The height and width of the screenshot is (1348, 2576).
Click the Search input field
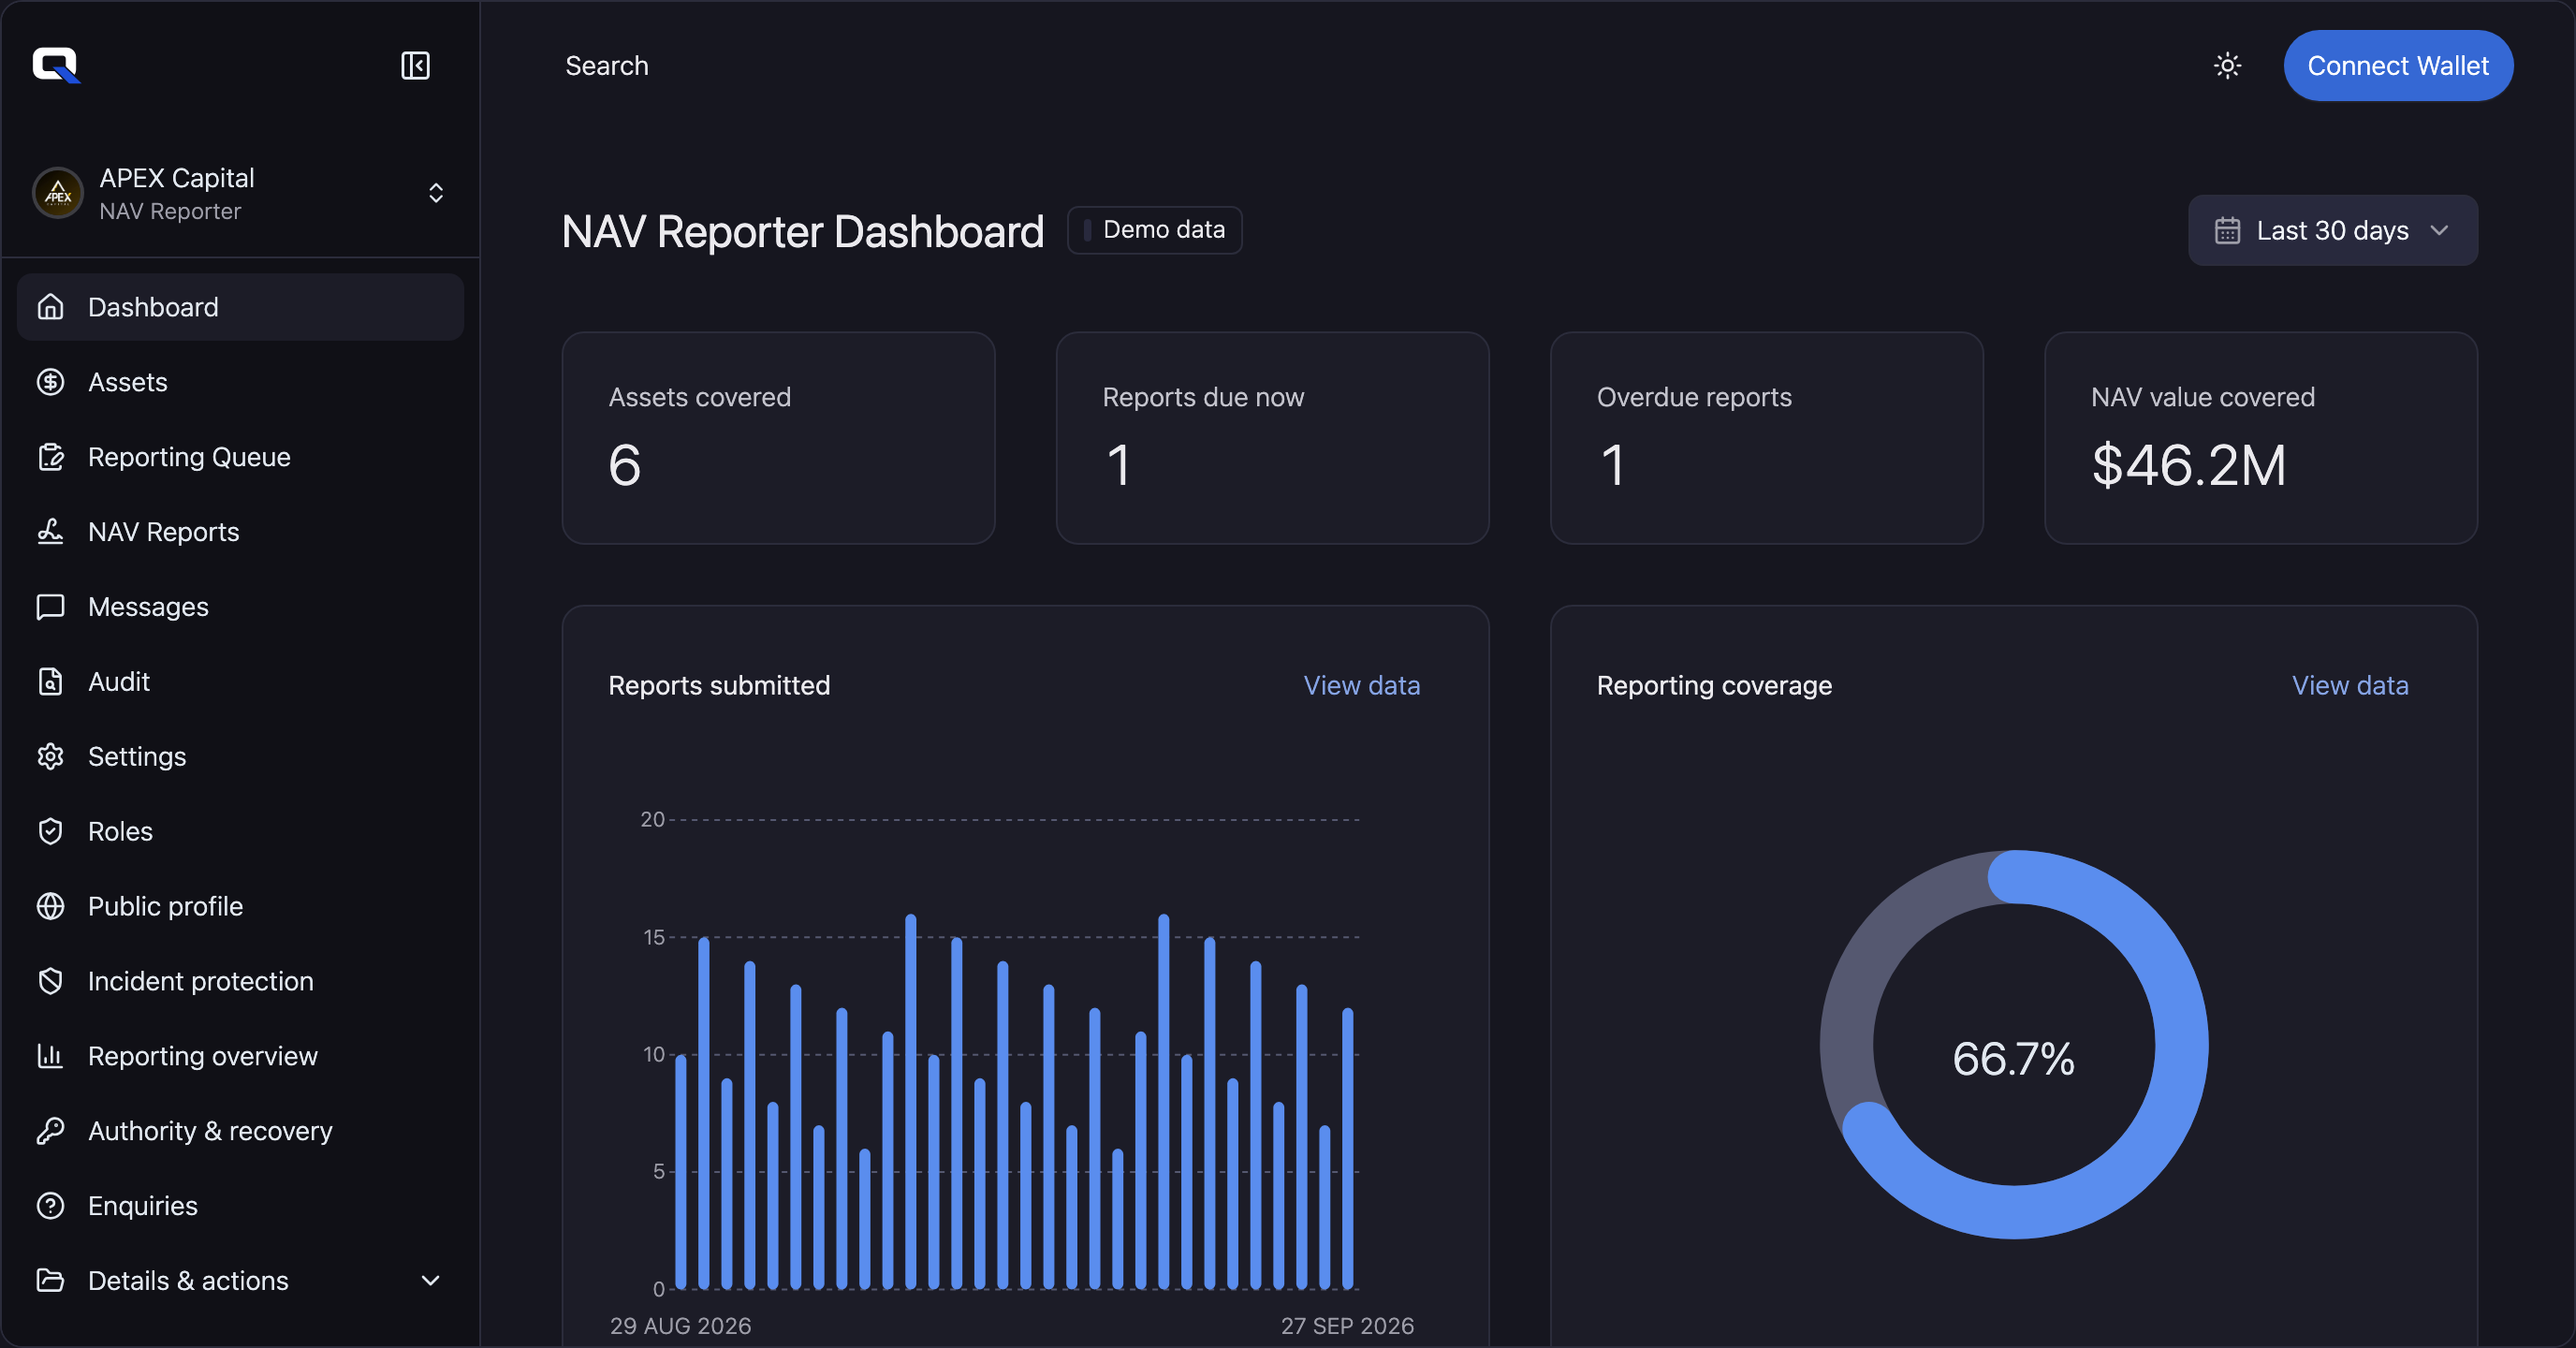coord(606,66)
